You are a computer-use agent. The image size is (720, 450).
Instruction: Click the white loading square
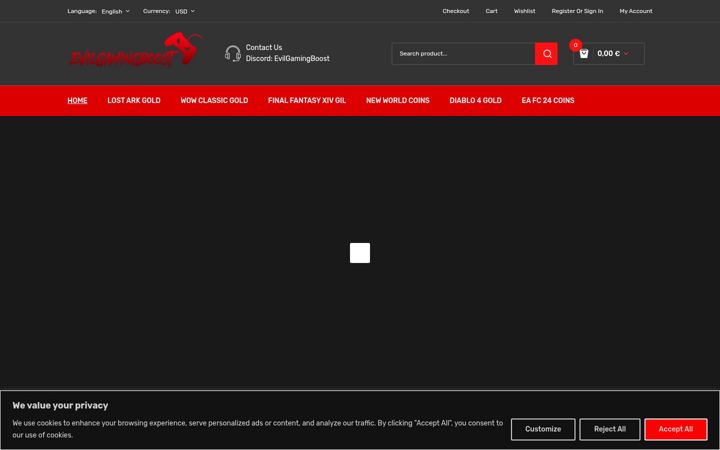coord(360,253)
